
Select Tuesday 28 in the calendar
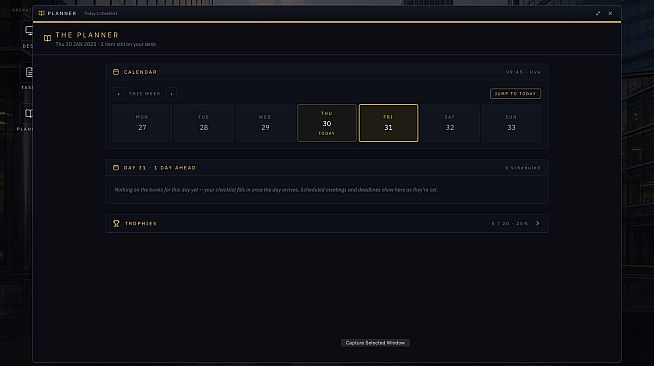tap(204, 123)
